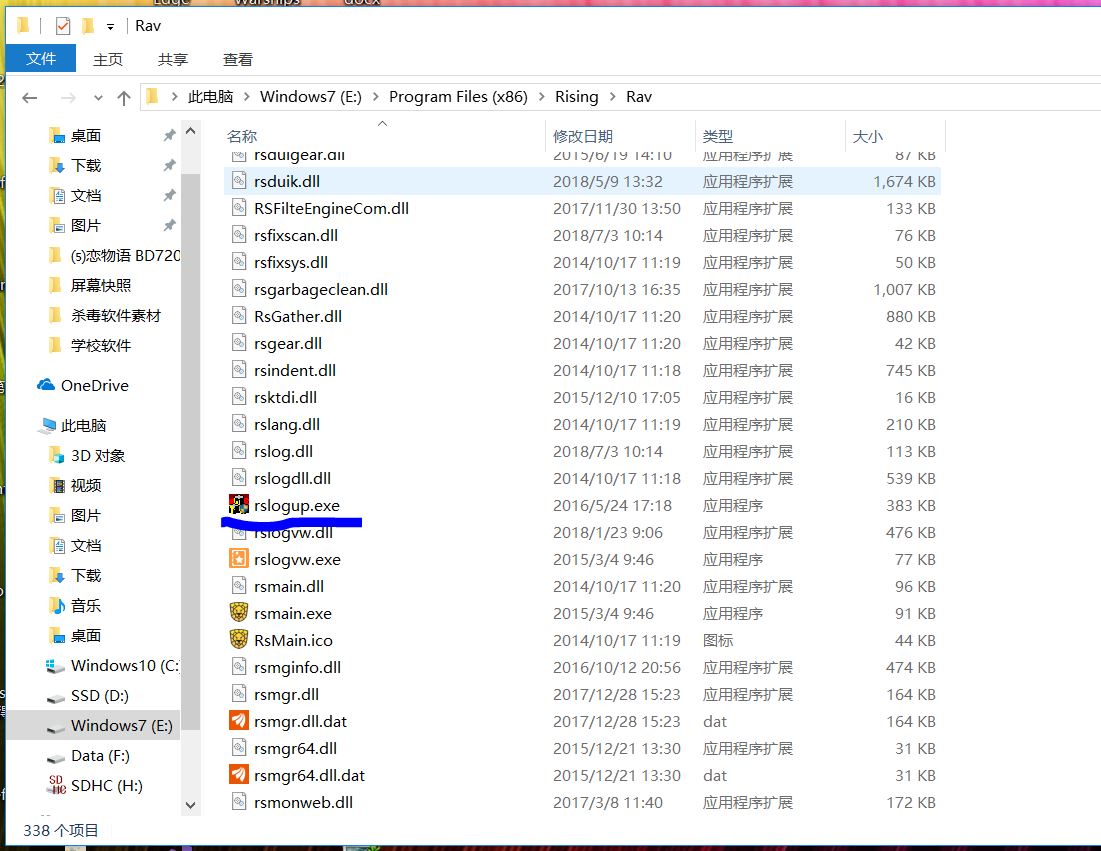Open the quick access toolbar customize dropdown
Screen dimensions: 1101x851
tap(110, 27)
